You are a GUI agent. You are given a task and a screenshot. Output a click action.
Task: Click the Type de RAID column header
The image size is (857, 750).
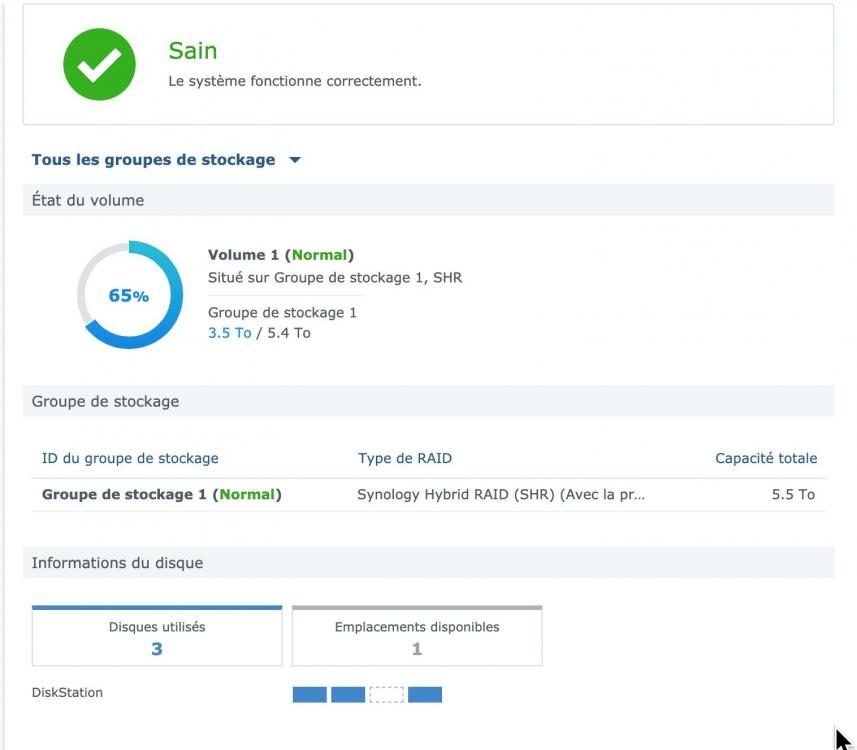tap(405, 458)
